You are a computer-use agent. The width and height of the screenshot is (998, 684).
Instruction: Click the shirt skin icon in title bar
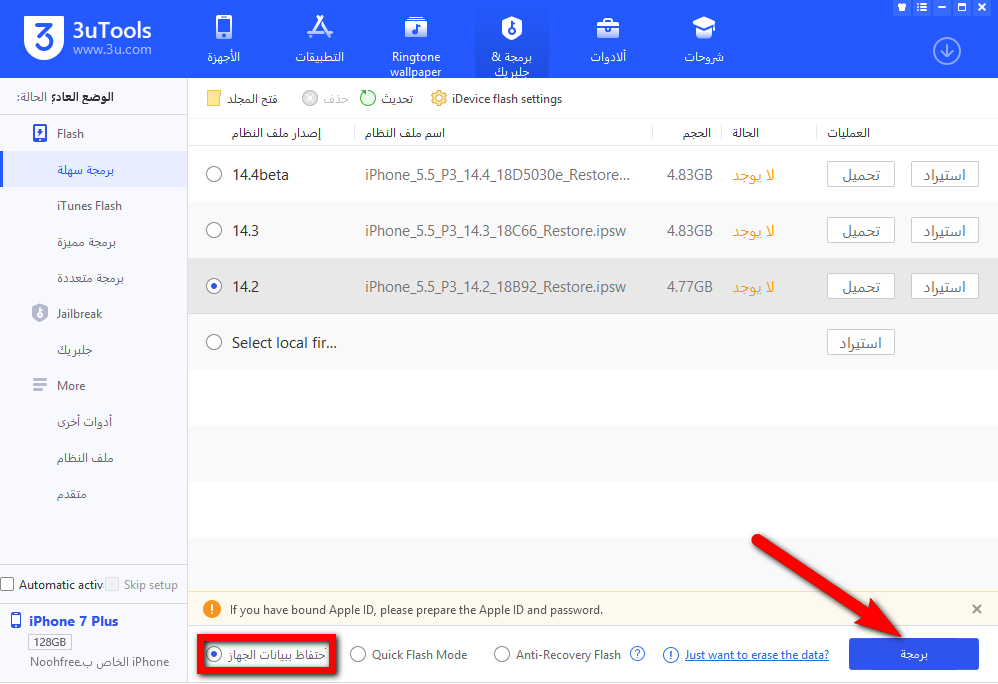pyautogui.click(x=902, y=8)
